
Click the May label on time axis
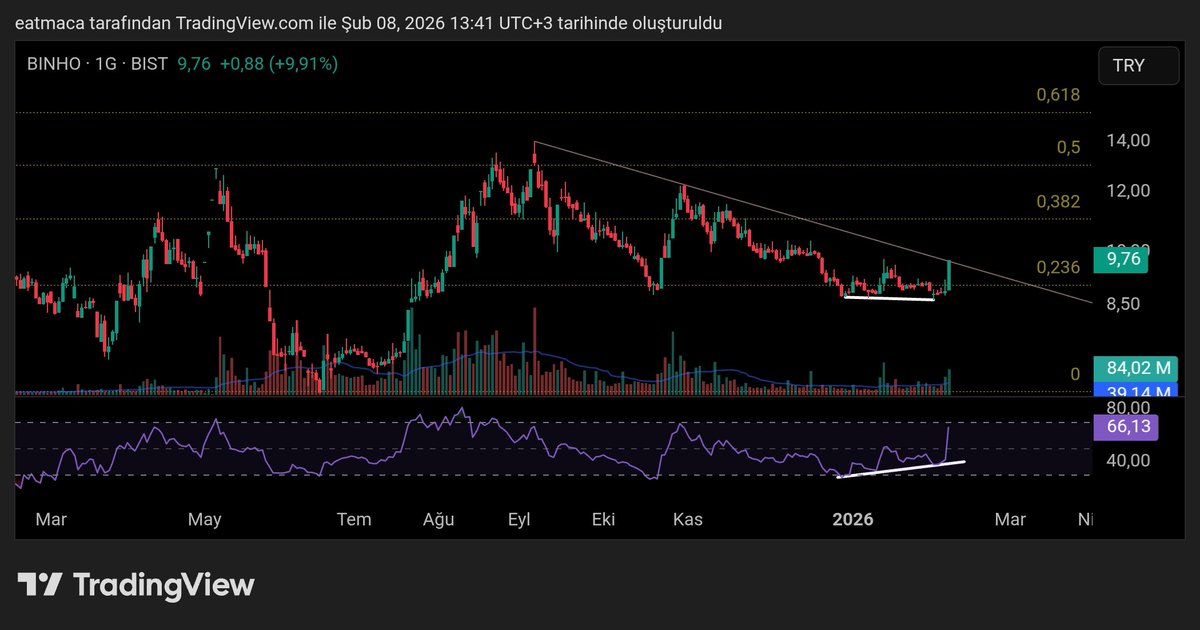tap(204, 519)
